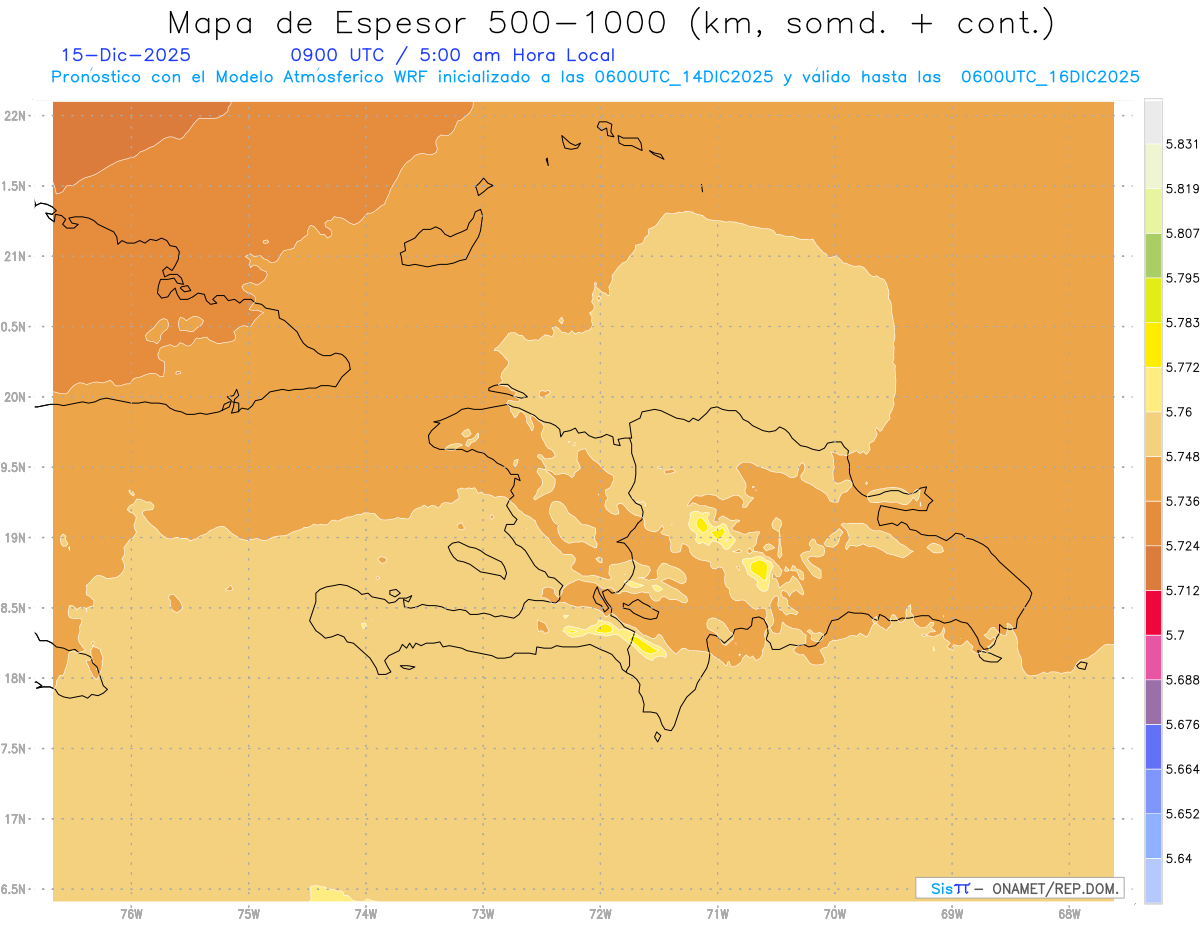This screenshot has height=927, width=1200.
Task: Click the legend value '5.664'
Action: [1182, 769]
